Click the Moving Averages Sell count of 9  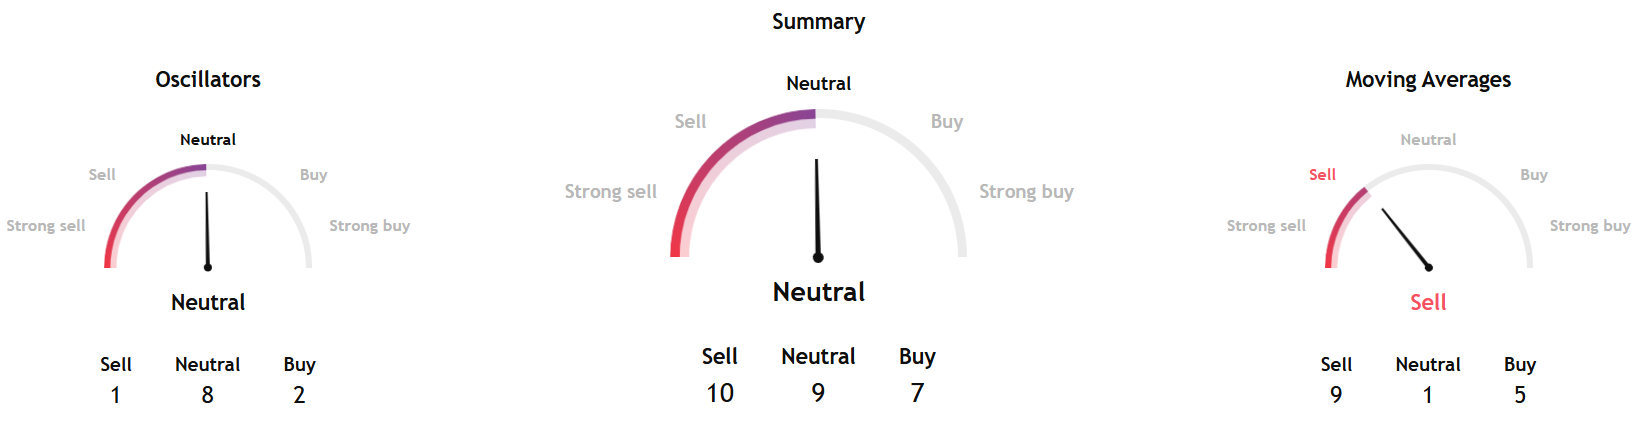(1336, 395)
